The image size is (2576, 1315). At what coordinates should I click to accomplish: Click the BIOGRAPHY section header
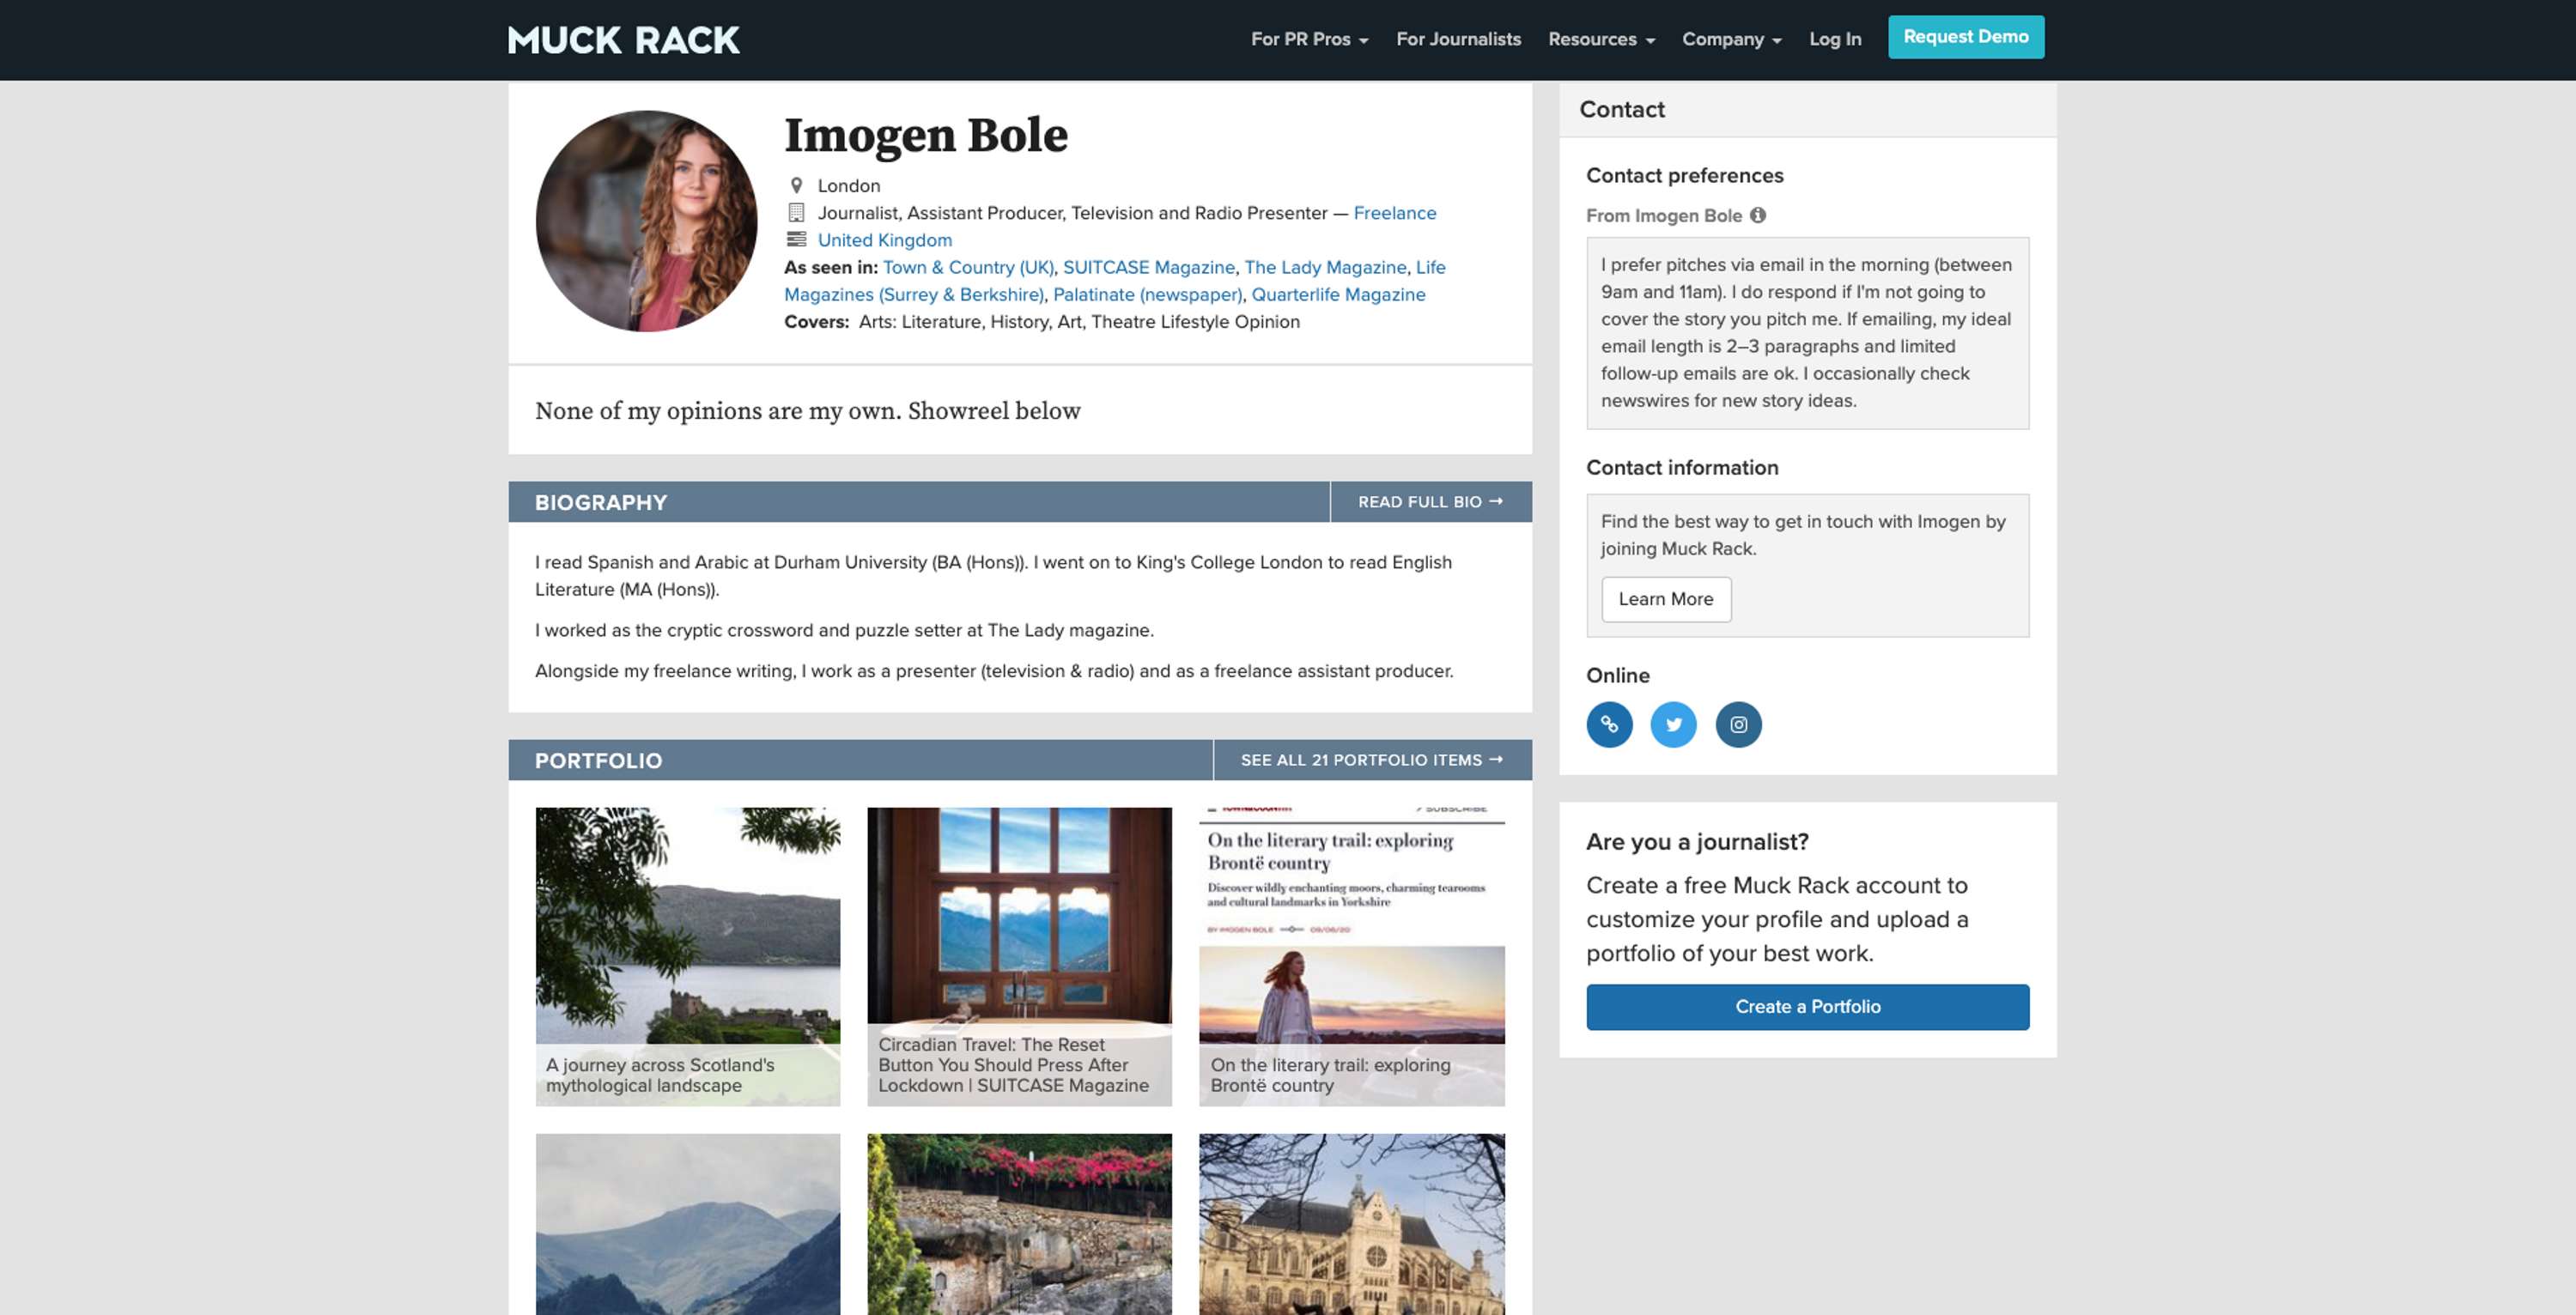coord(600,502)
